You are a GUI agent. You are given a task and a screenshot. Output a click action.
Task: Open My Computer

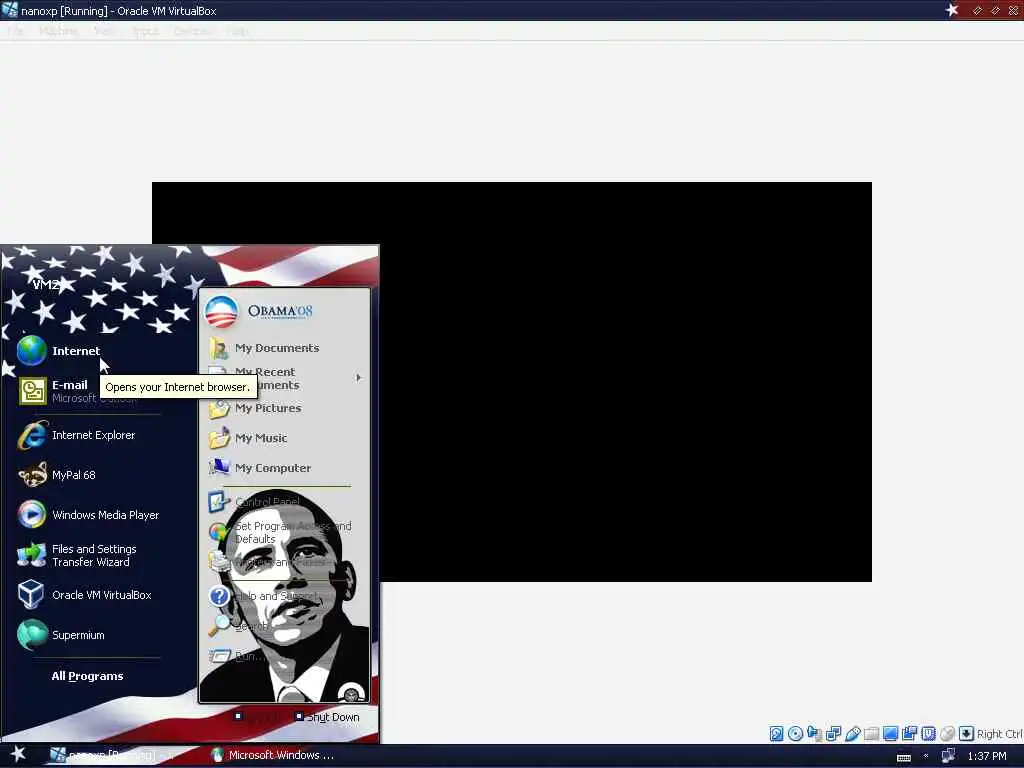coord(284,468)
